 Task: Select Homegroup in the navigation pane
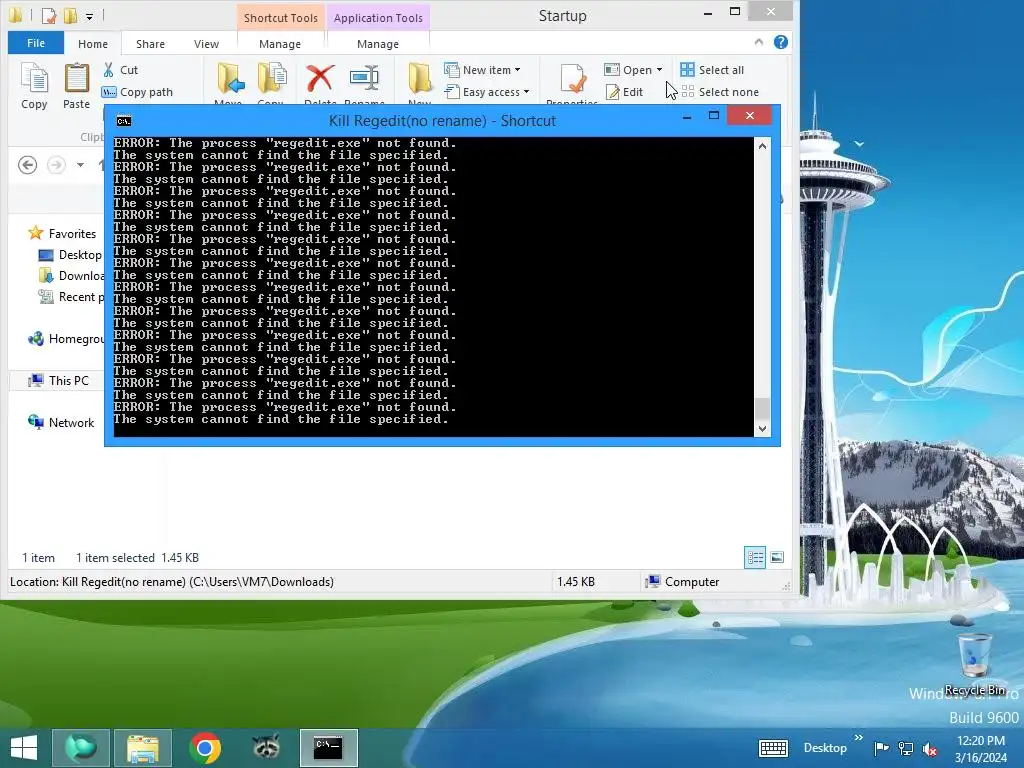tap(65, 339)
